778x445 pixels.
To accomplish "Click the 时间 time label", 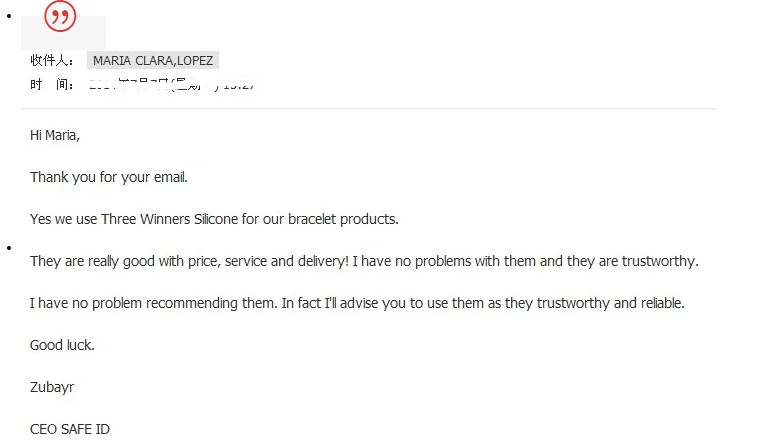I will pyautogui.click(x=52, y=85).
